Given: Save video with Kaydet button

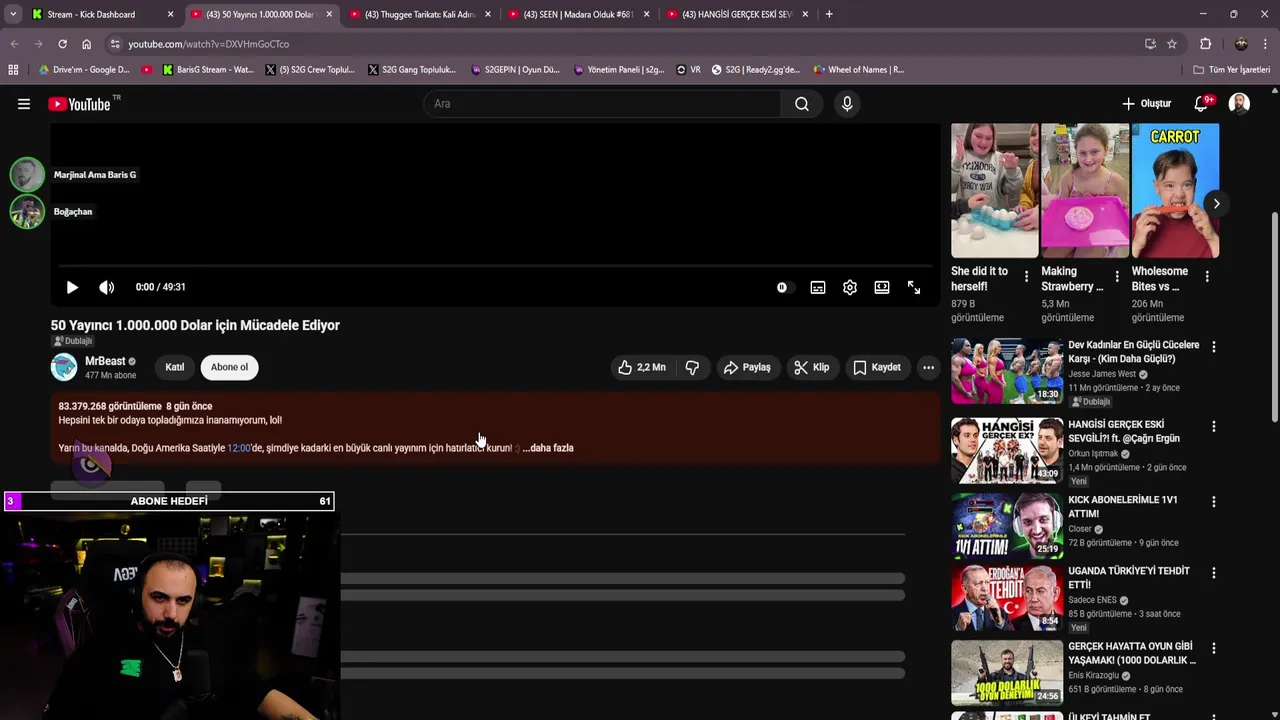Looking at the screenshot, I should (x=877, y=367).
